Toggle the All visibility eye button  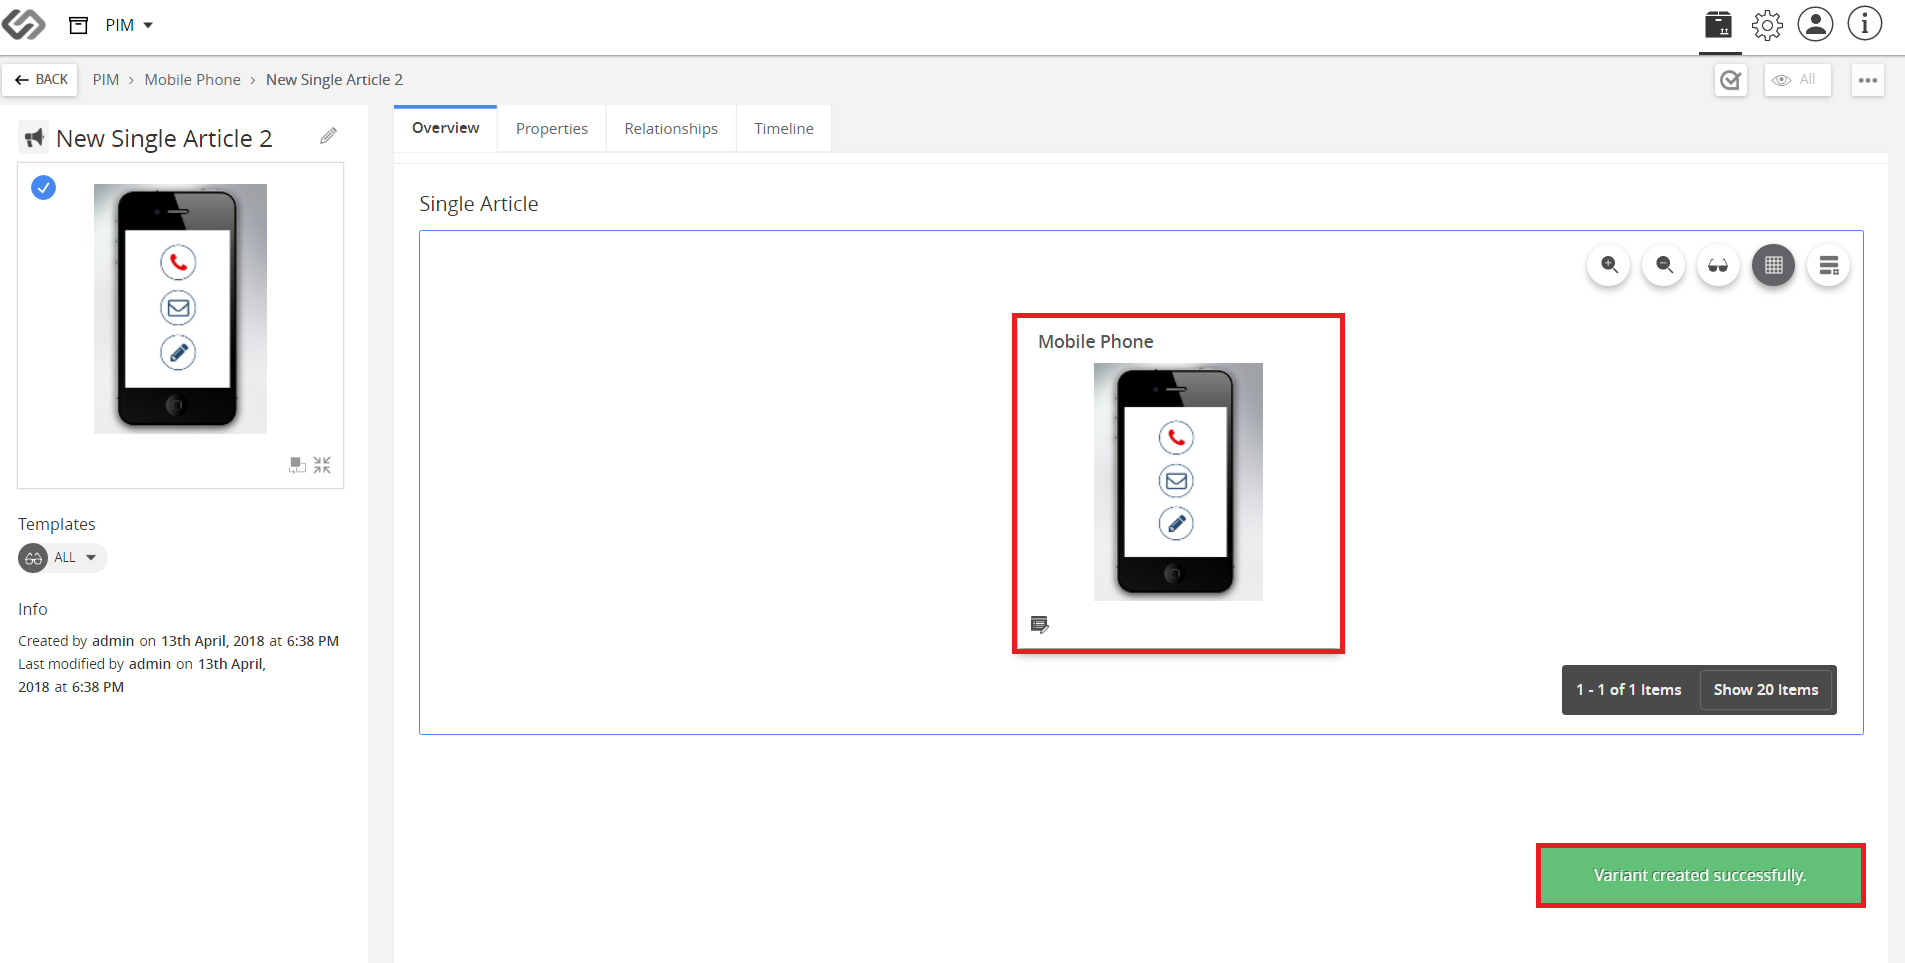pyautogui.click(x=1797, y=80)
